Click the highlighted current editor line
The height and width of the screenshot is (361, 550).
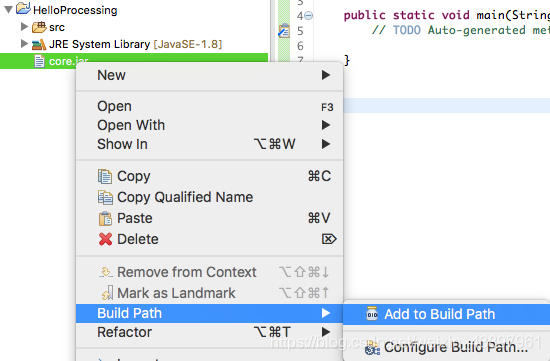click(x=447, y=105)
